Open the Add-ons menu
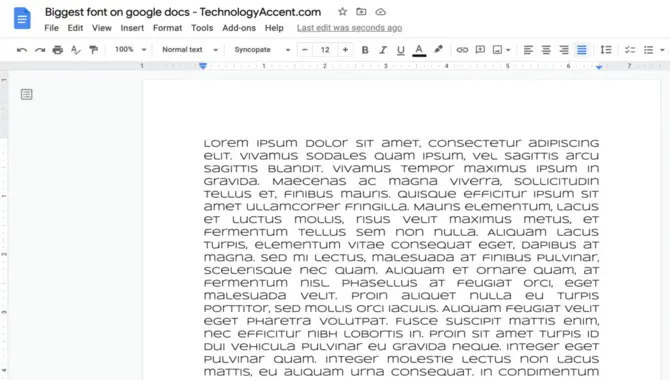Viewport: 670px width, 380px height. (239, 28)
